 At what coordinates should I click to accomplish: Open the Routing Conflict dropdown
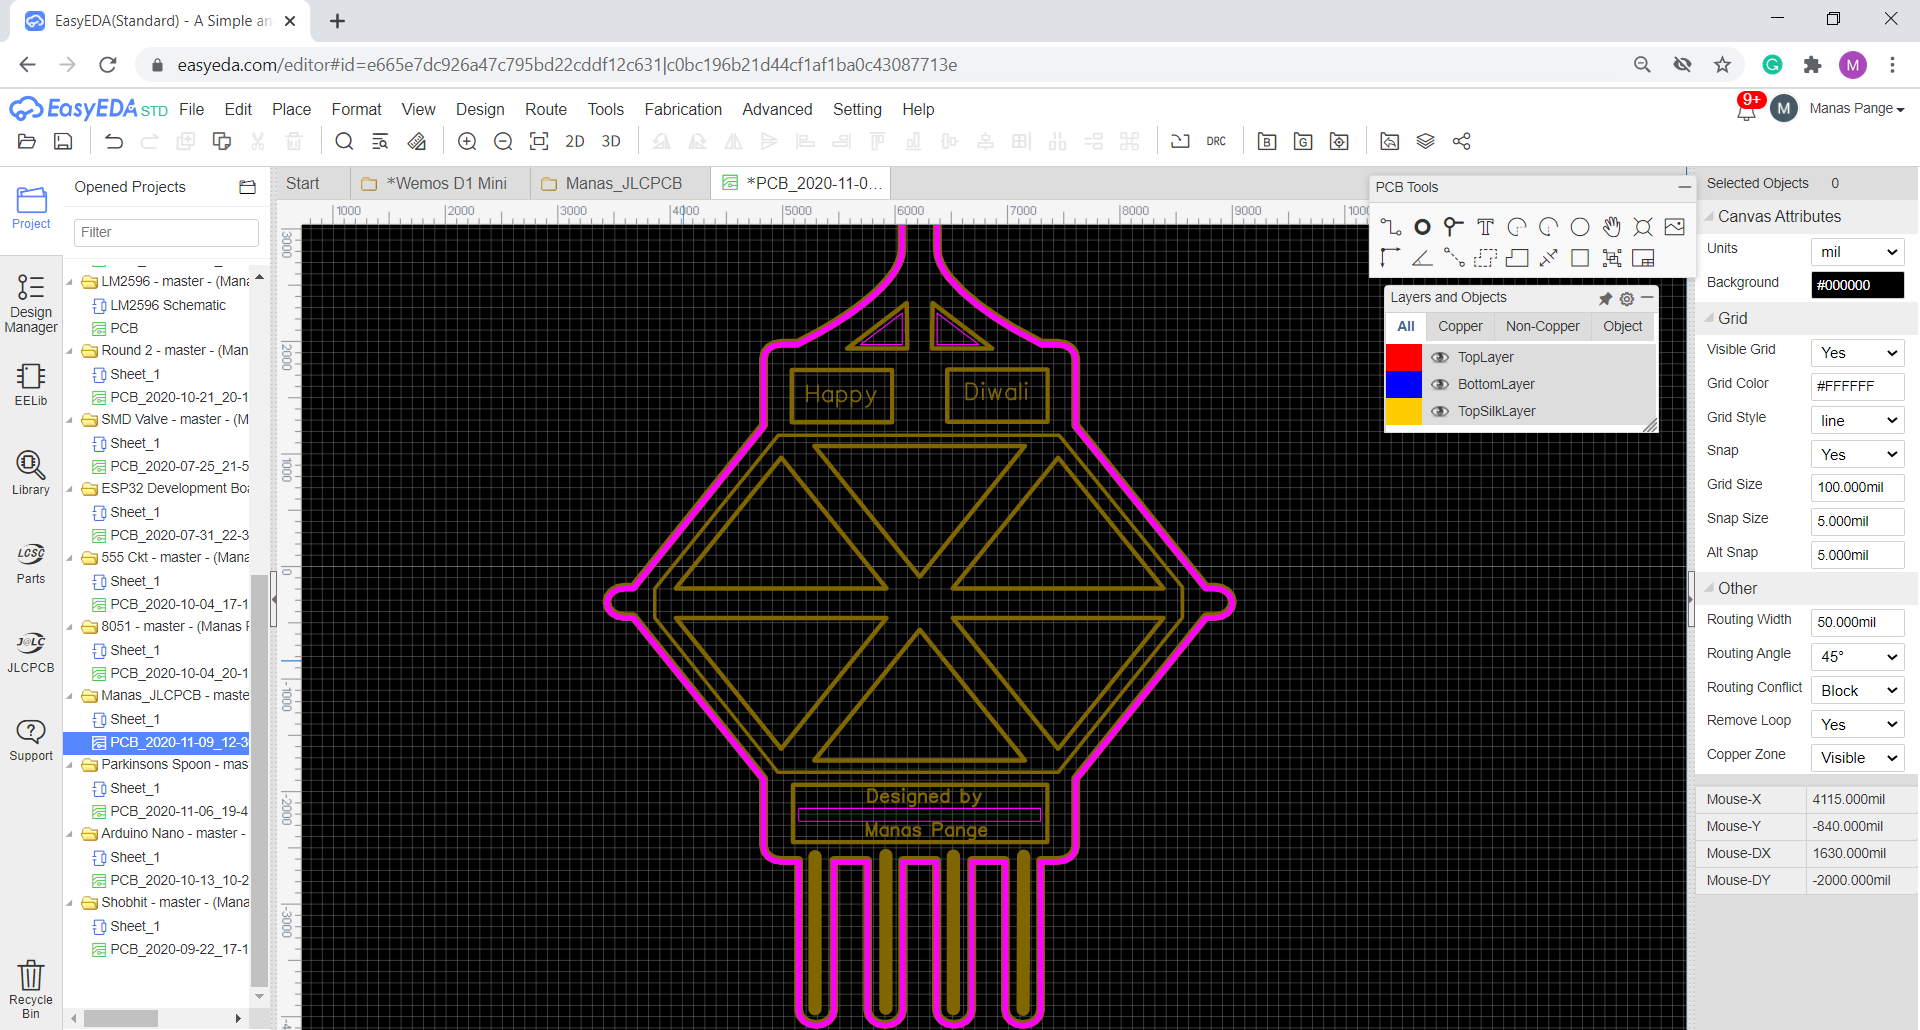click(x=1857, y=691)
